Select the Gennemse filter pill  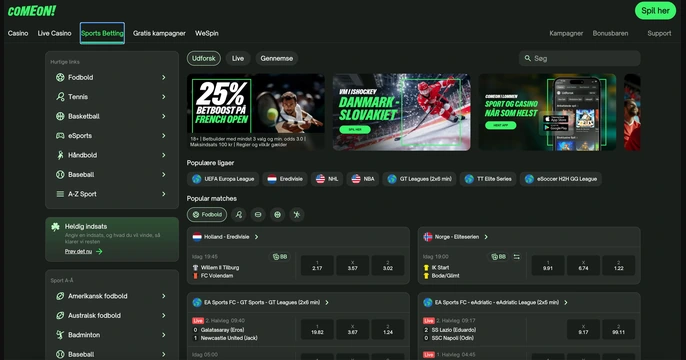point(276,58)
